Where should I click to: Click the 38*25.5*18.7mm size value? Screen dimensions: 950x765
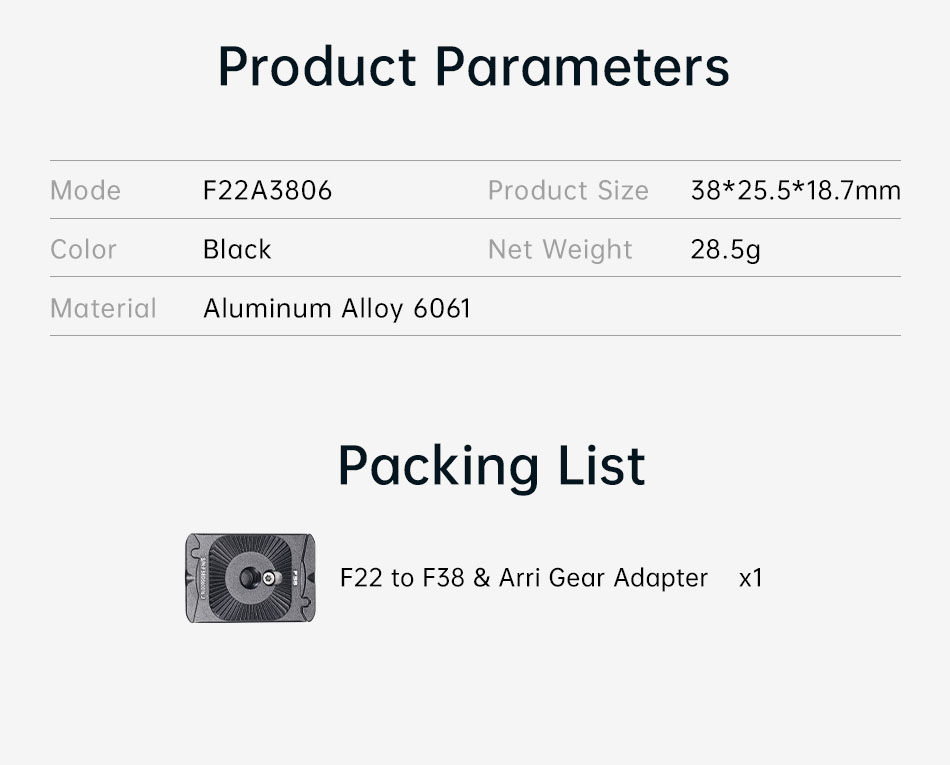795,190
